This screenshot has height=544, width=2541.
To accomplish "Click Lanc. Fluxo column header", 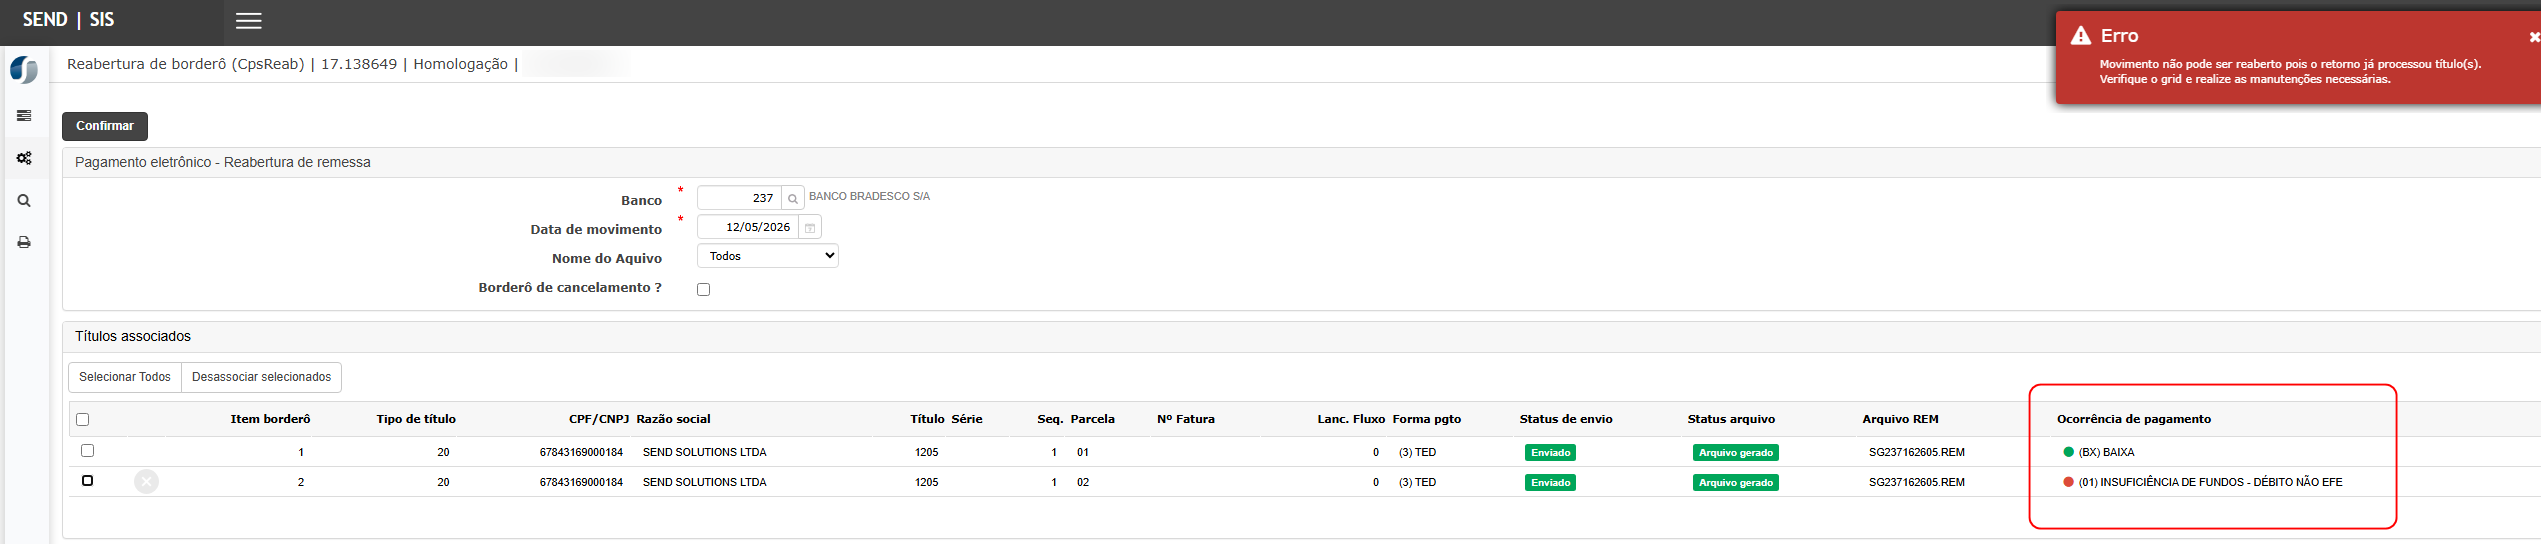I will (1351, 419).
